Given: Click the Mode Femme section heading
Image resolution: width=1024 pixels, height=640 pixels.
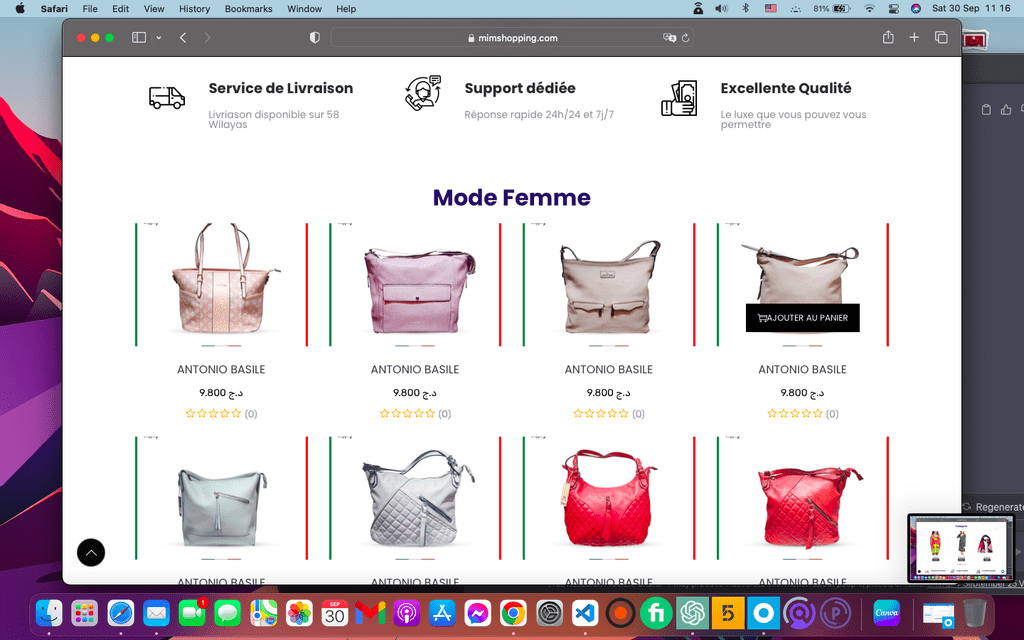Looking at the screenshot, I should [x=511, y=197].
